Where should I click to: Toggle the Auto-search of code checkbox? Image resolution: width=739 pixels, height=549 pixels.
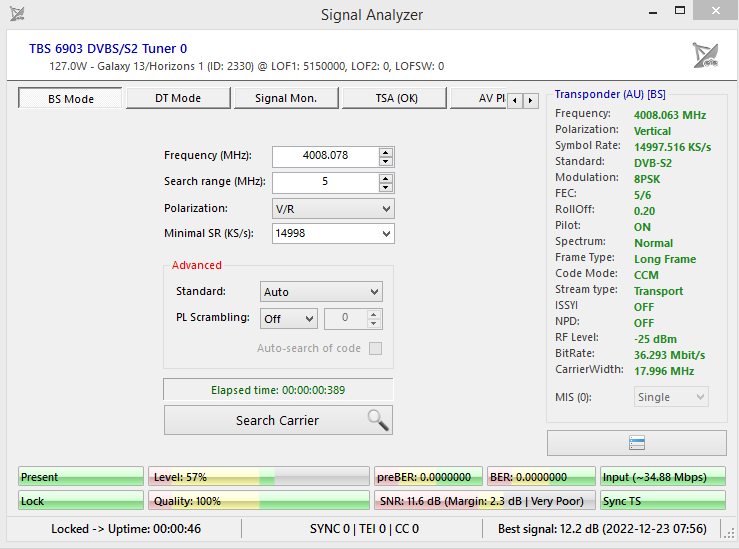coord(376,348)
